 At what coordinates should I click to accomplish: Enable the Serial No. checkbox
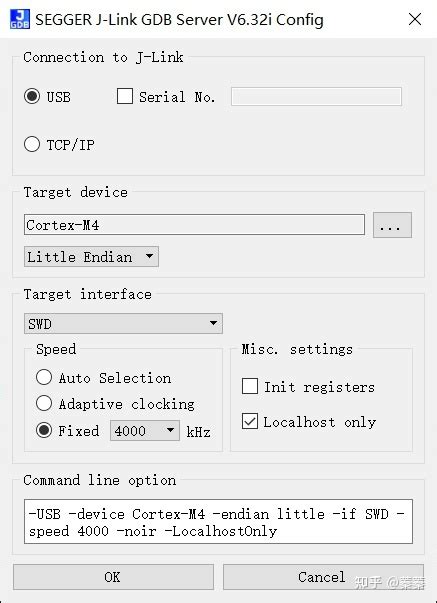[125, 96]
